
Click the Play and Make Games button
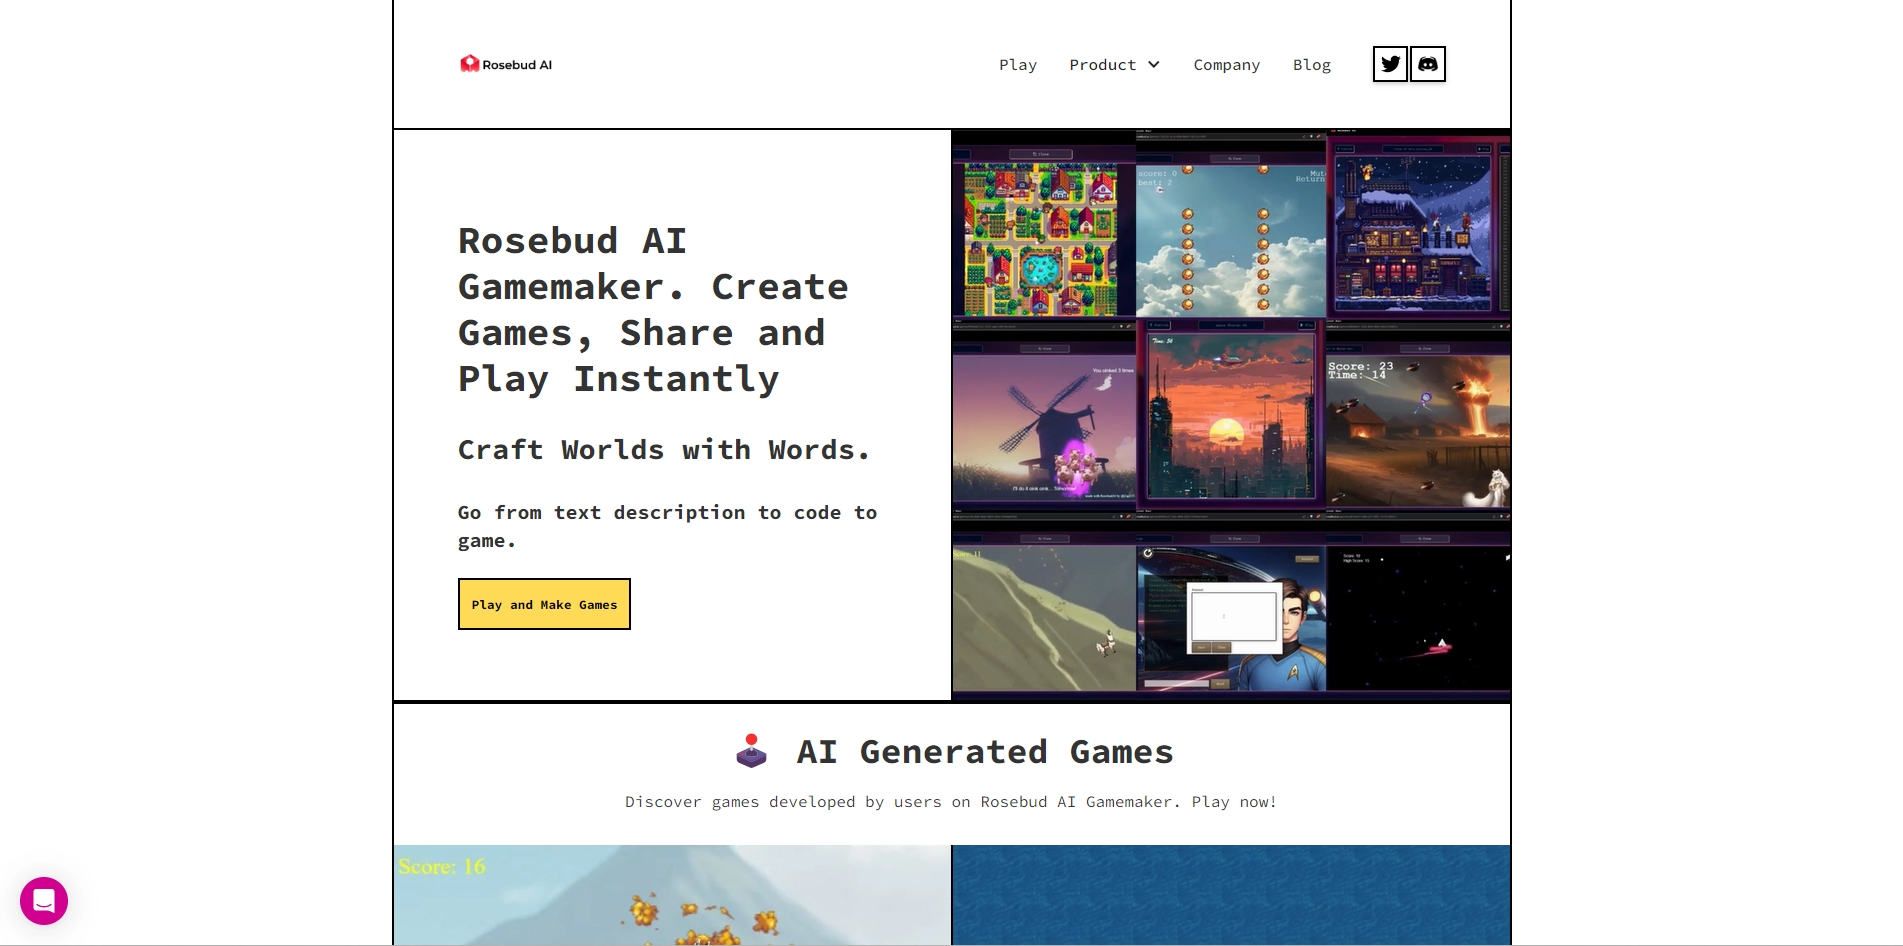pos(544,604)
